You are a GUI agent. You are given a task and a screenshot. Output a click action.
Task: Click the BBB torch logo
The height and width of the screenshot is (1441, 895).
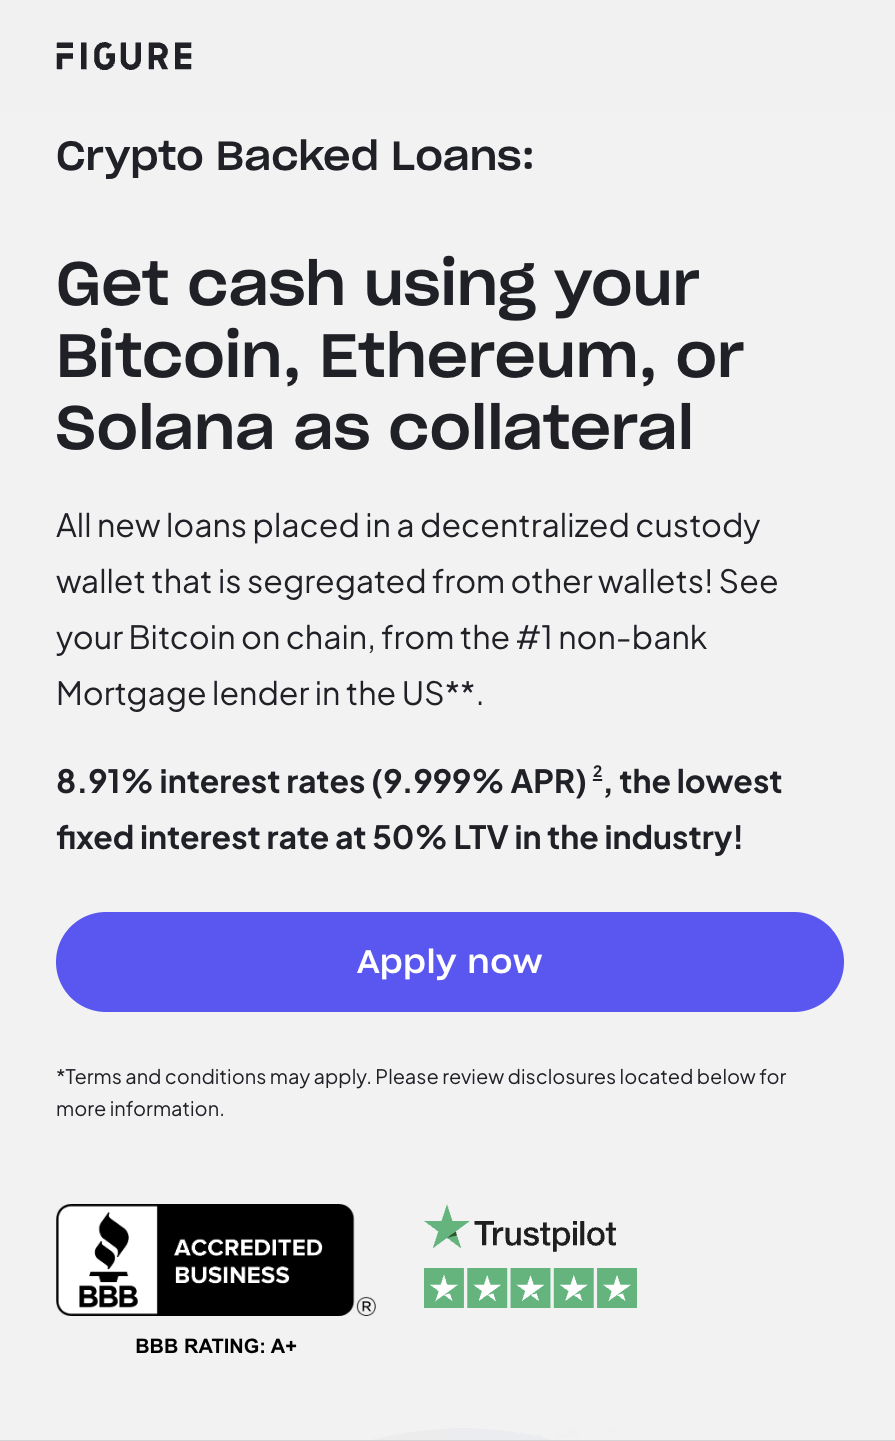pos(108,1260)
